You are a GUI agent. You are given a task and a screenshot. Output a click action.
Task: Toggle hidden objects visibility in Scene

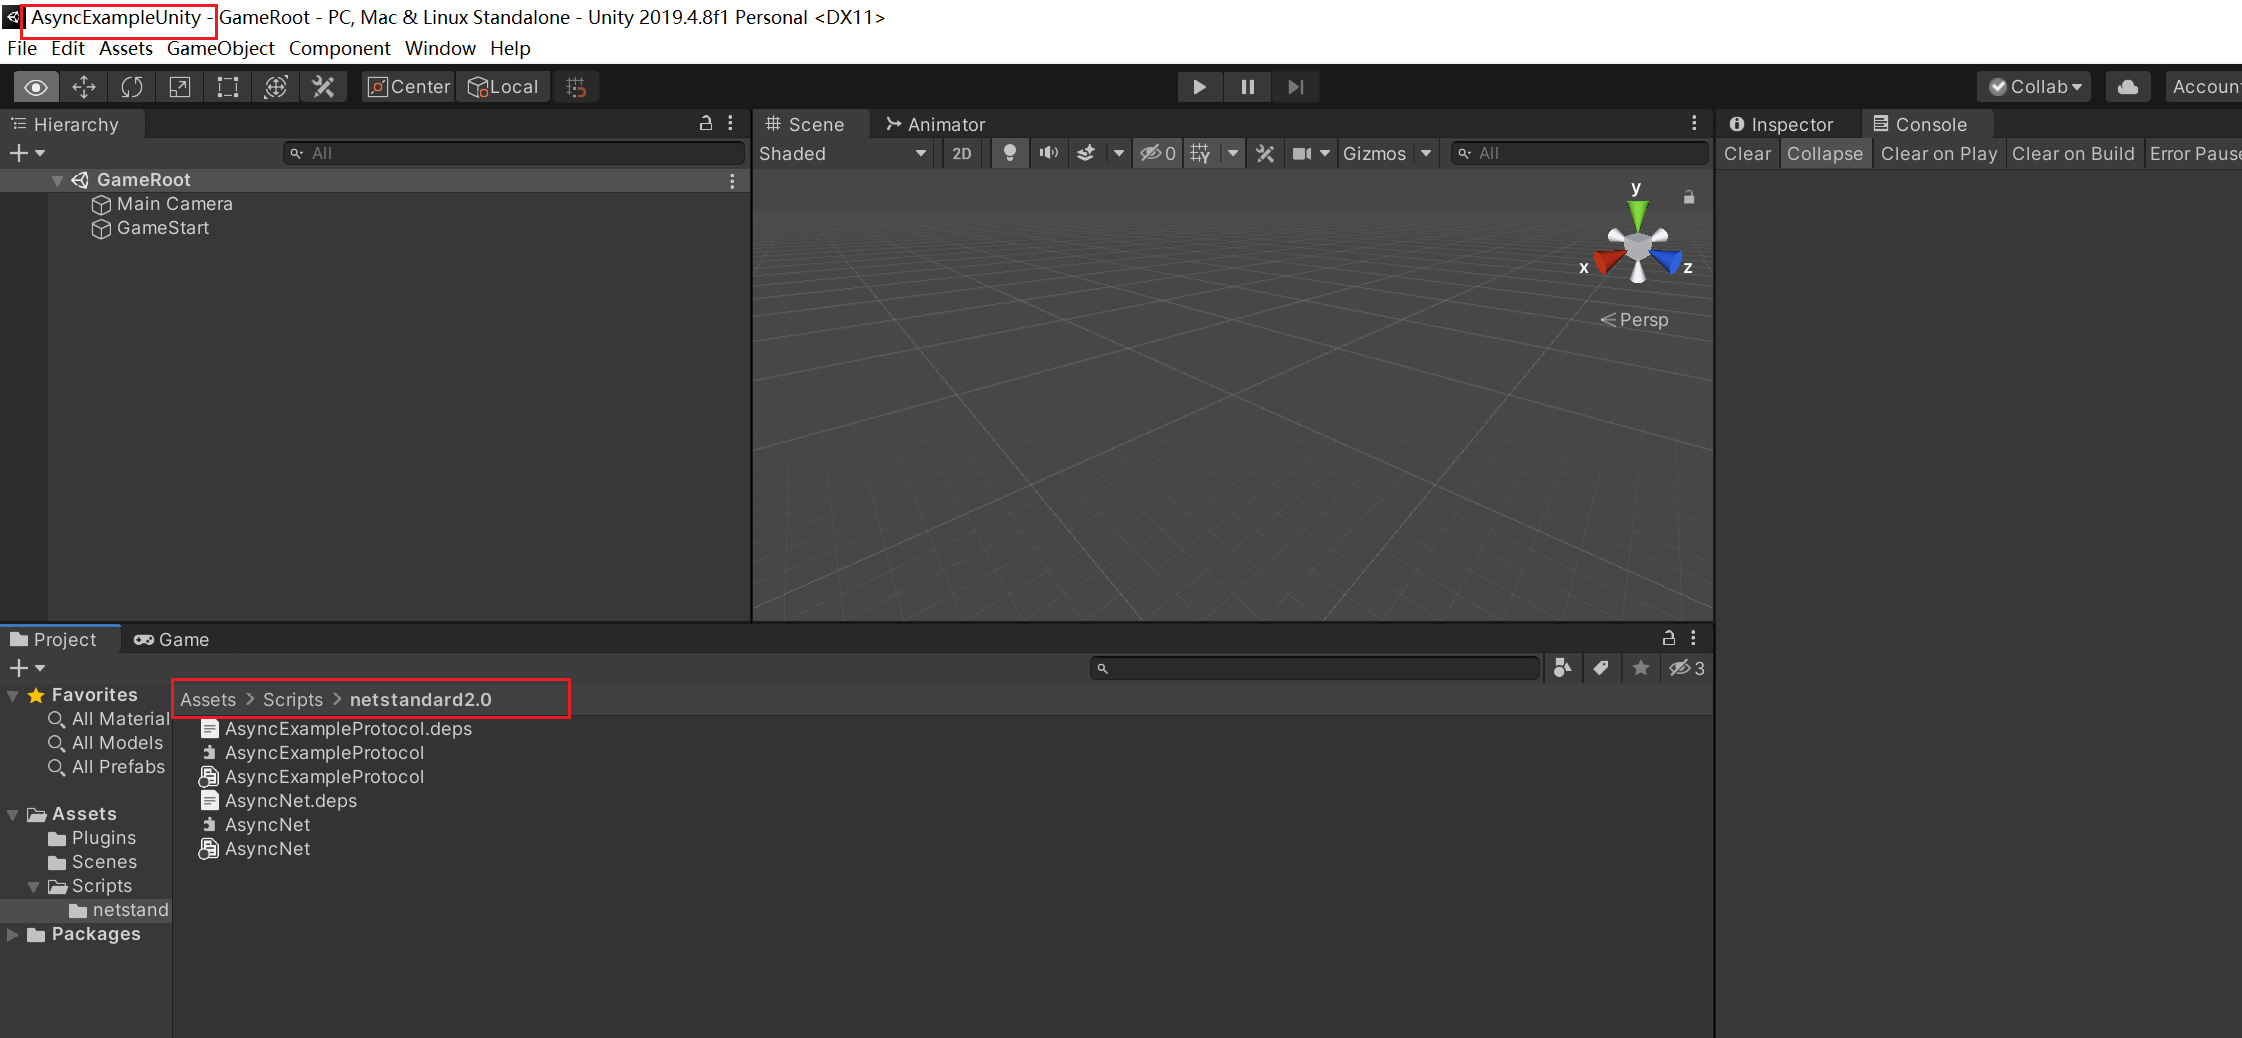[x=1158, y=153]
